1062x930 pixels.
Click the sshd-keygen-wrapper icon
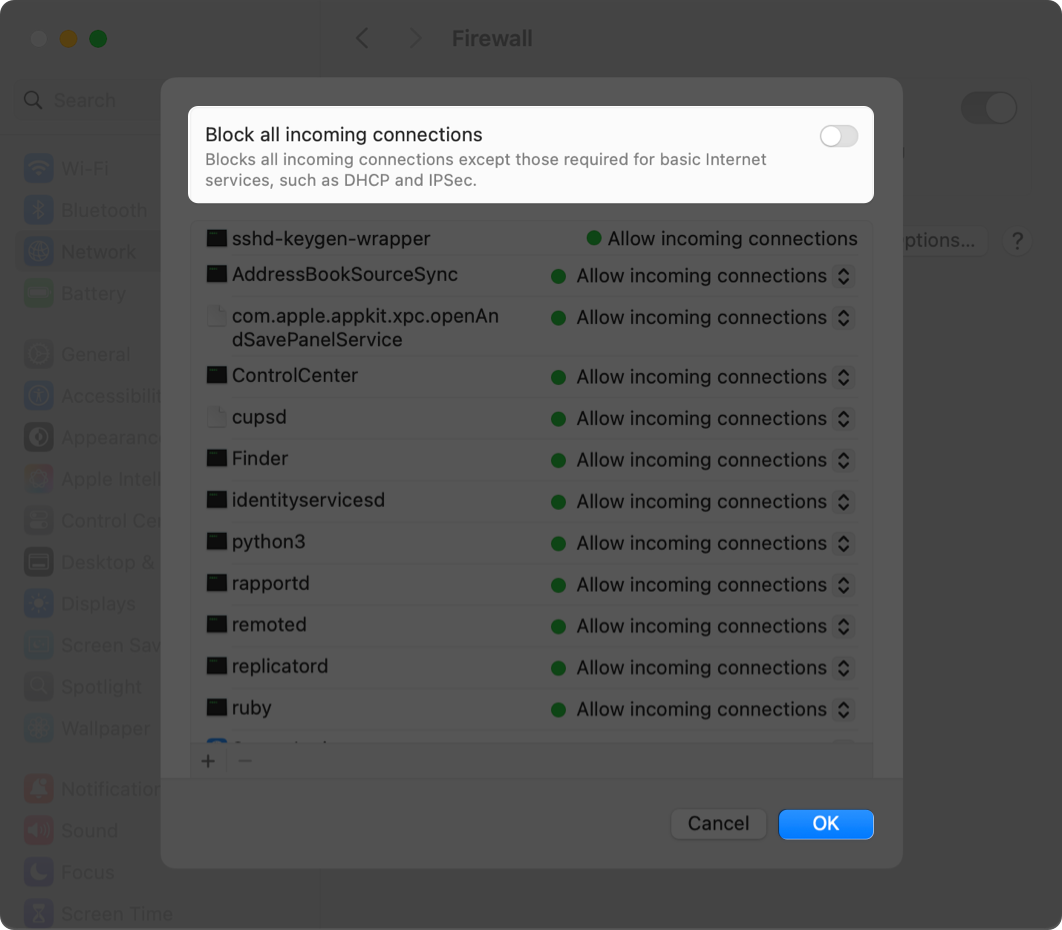217,239
